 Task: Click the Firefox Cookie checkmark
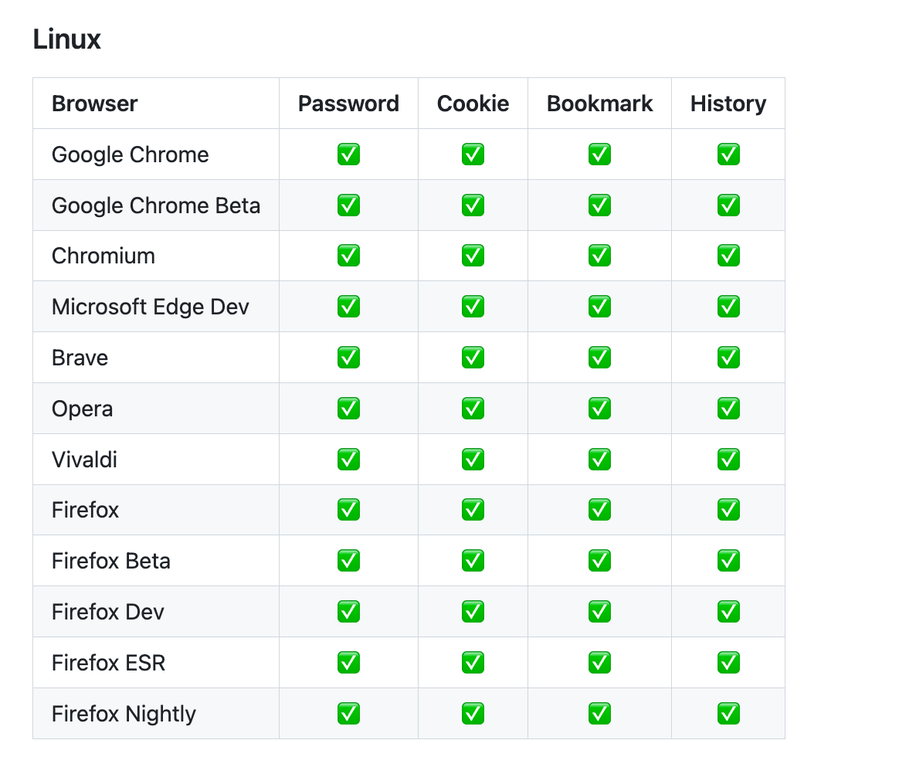coord(473,510)
